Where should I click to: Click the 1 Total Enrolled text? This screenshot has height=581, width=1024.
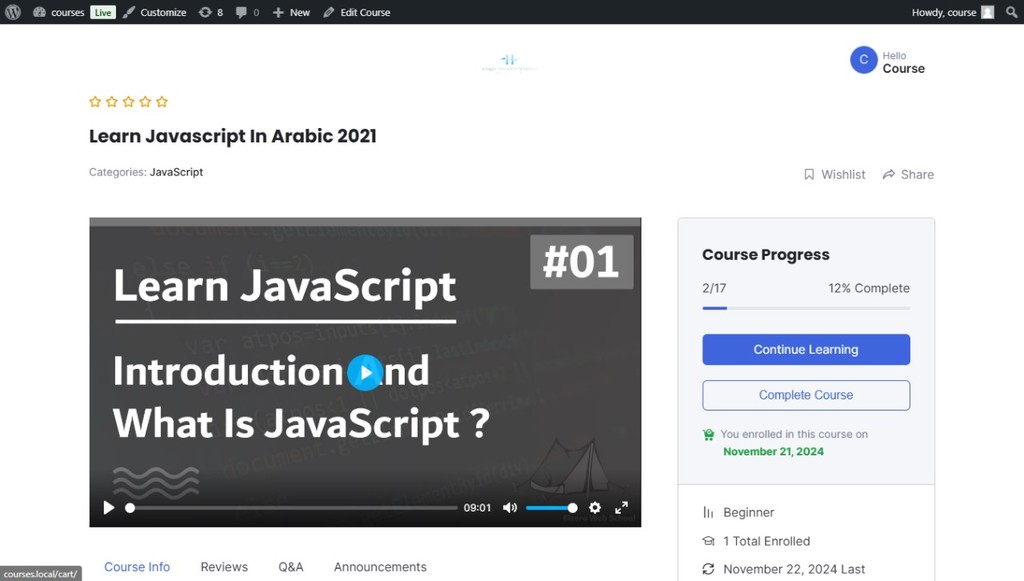pos(767,541)
